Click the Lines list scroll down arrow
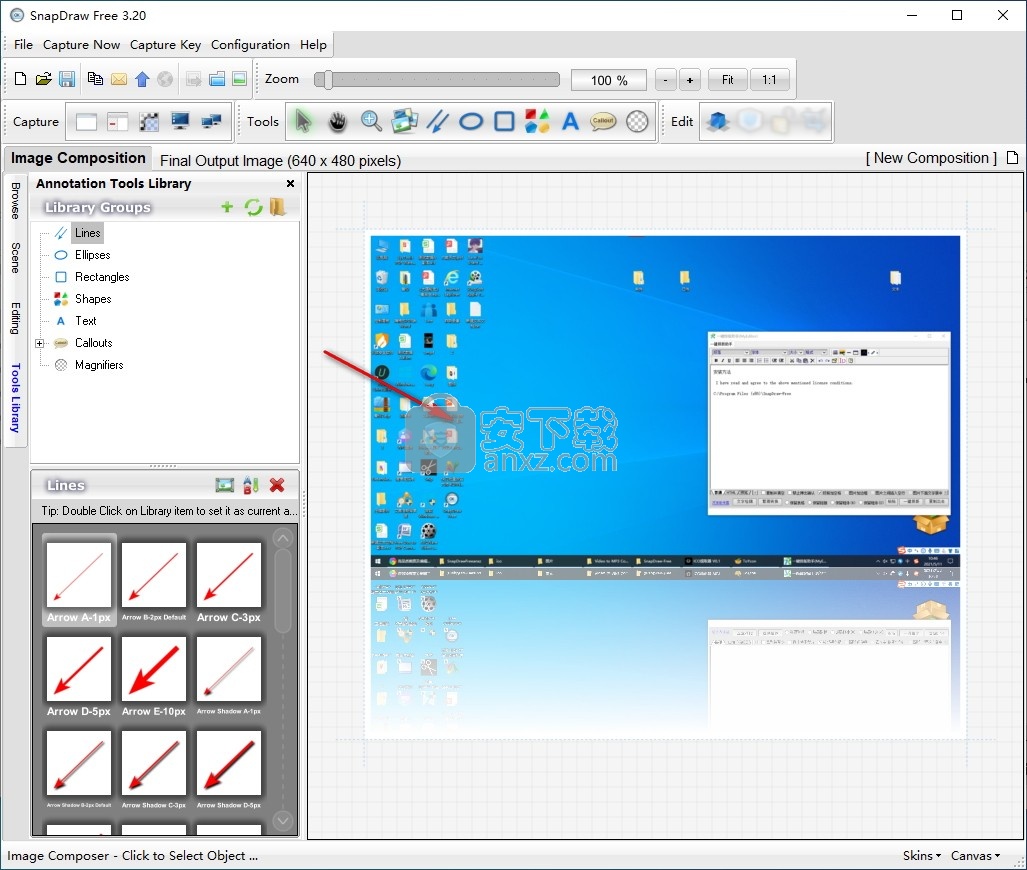The height and width of the screenshot is (870, 1027). pos(283,820)
